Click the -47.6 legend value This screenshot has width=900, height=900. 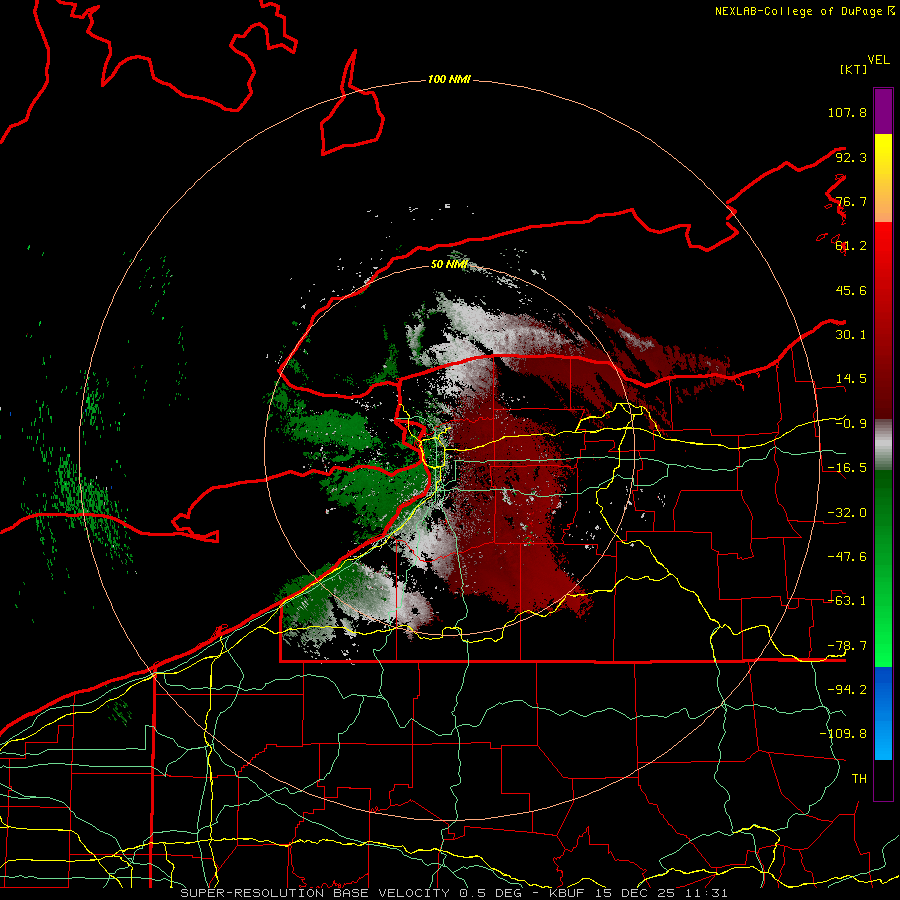click(x=847, y=557)
